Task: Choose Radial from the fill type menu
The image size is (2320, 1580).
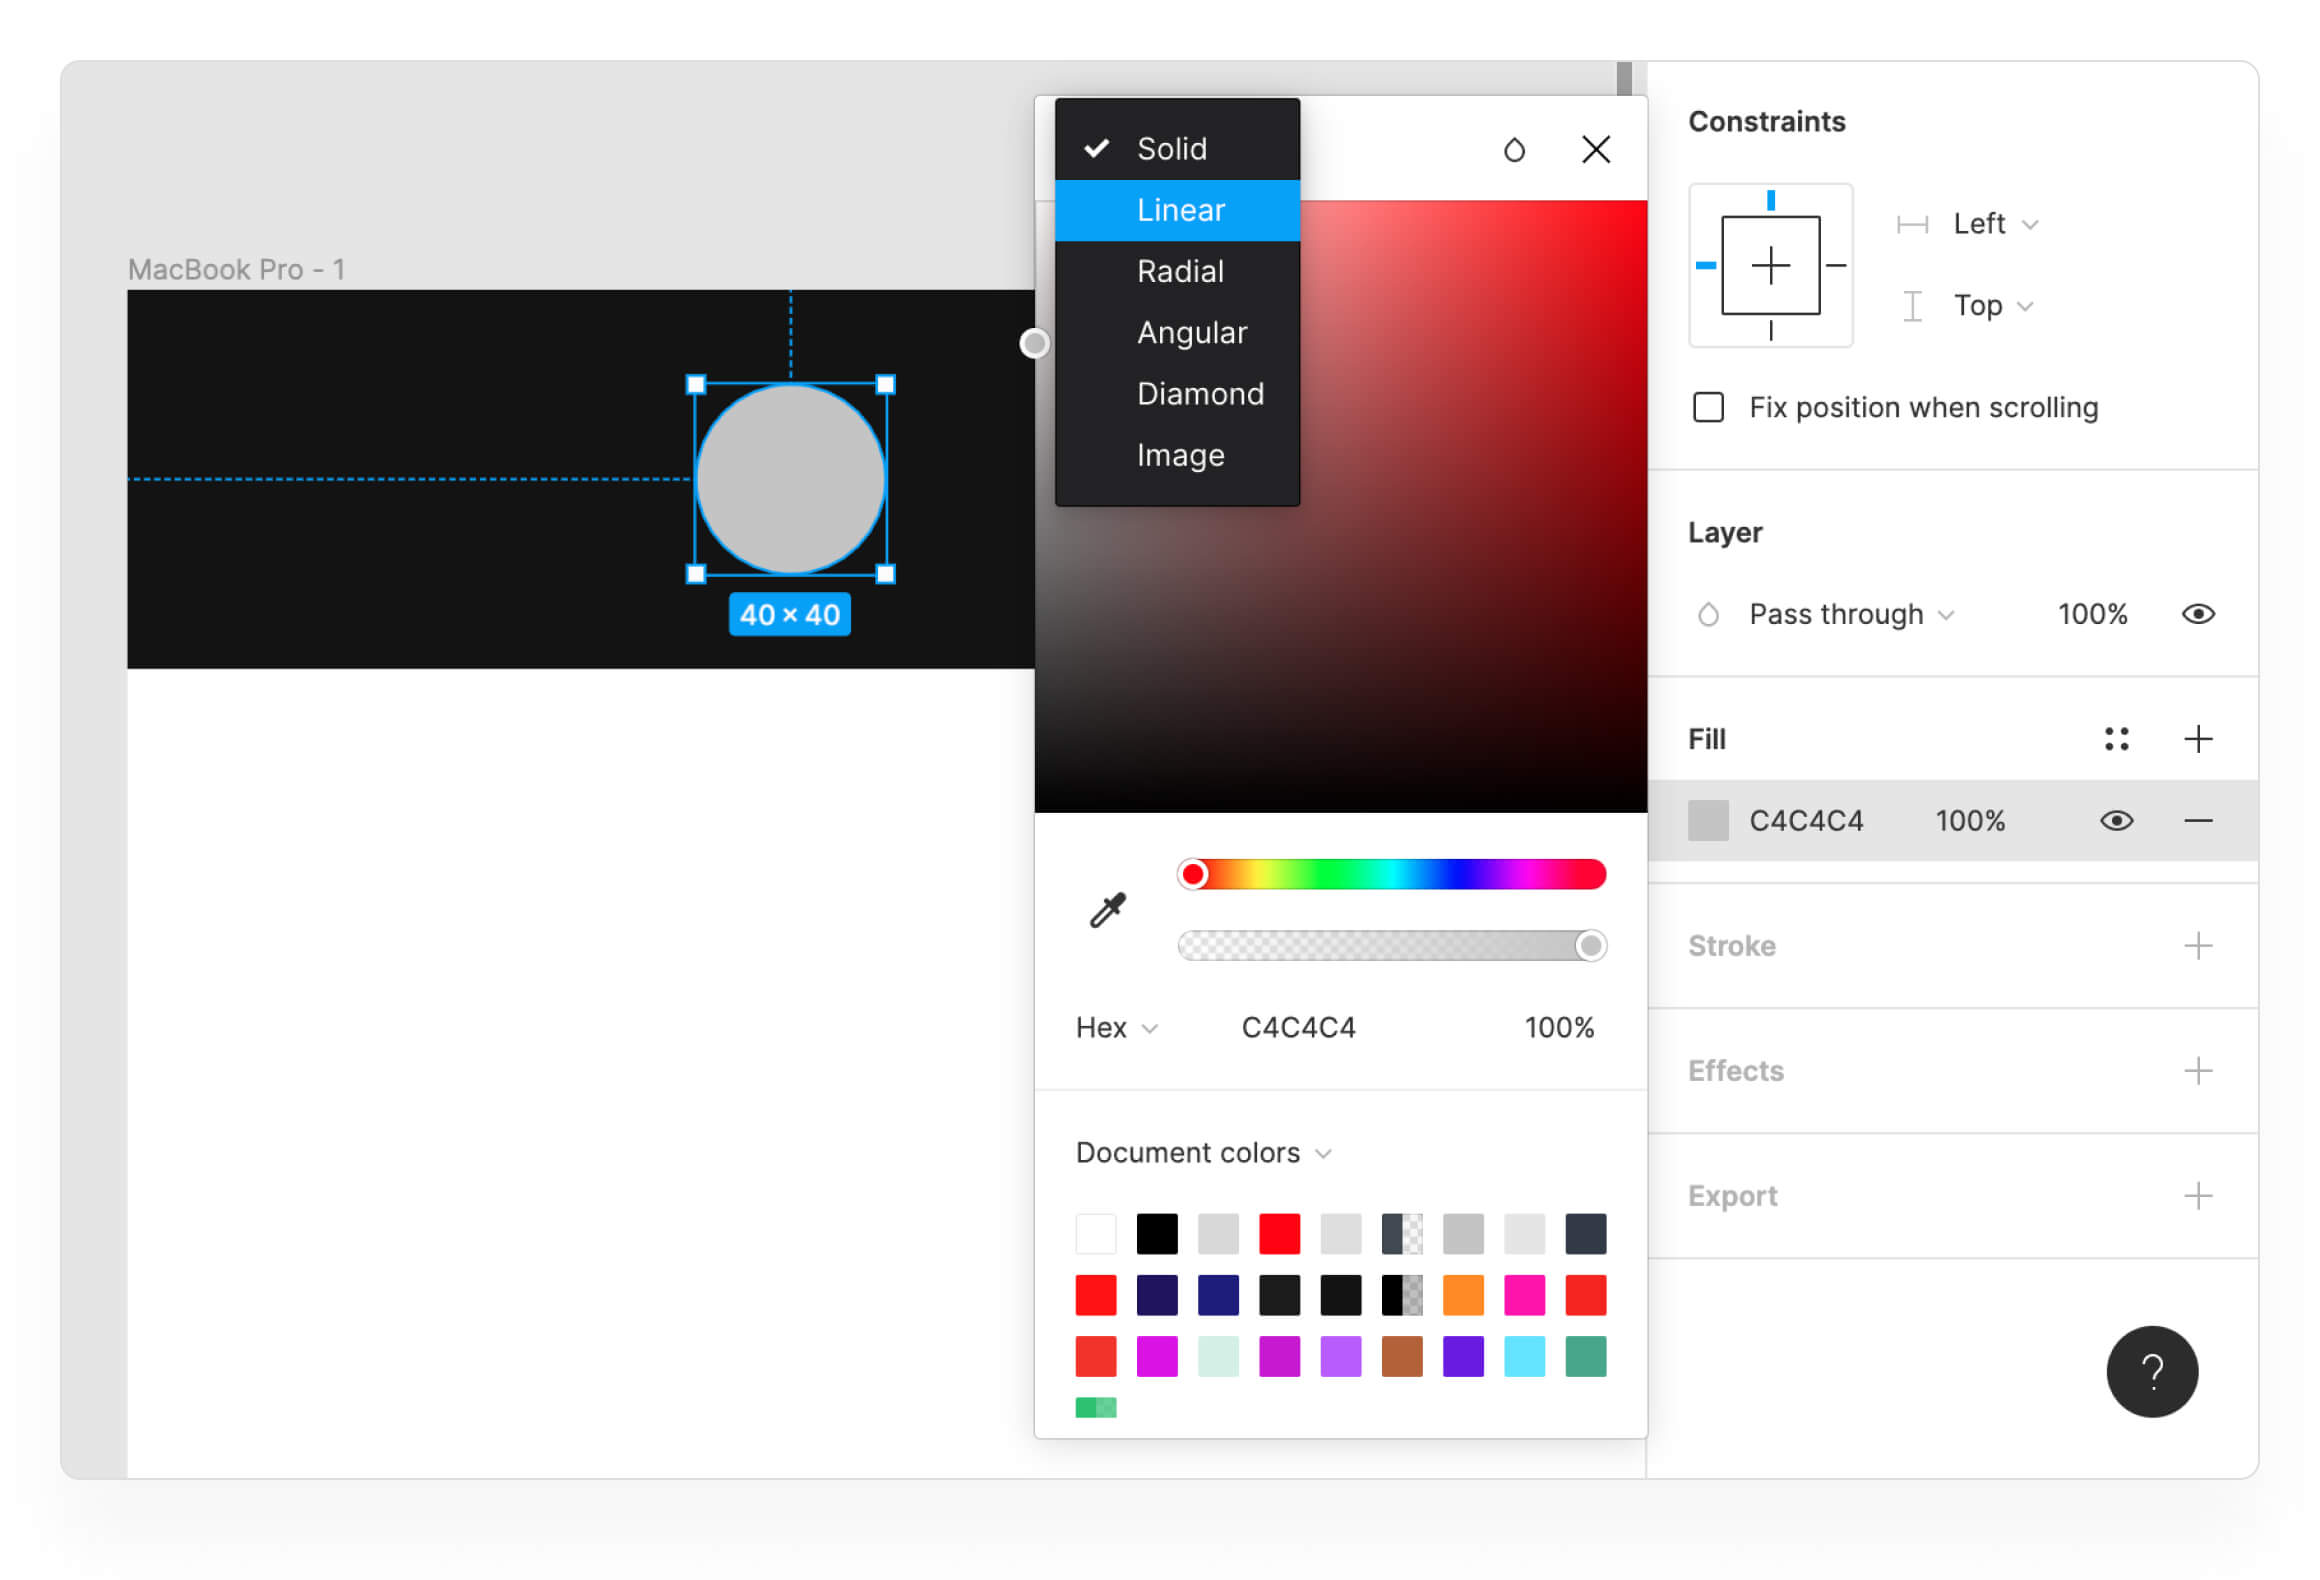Action: click(x=1180, y=271)
